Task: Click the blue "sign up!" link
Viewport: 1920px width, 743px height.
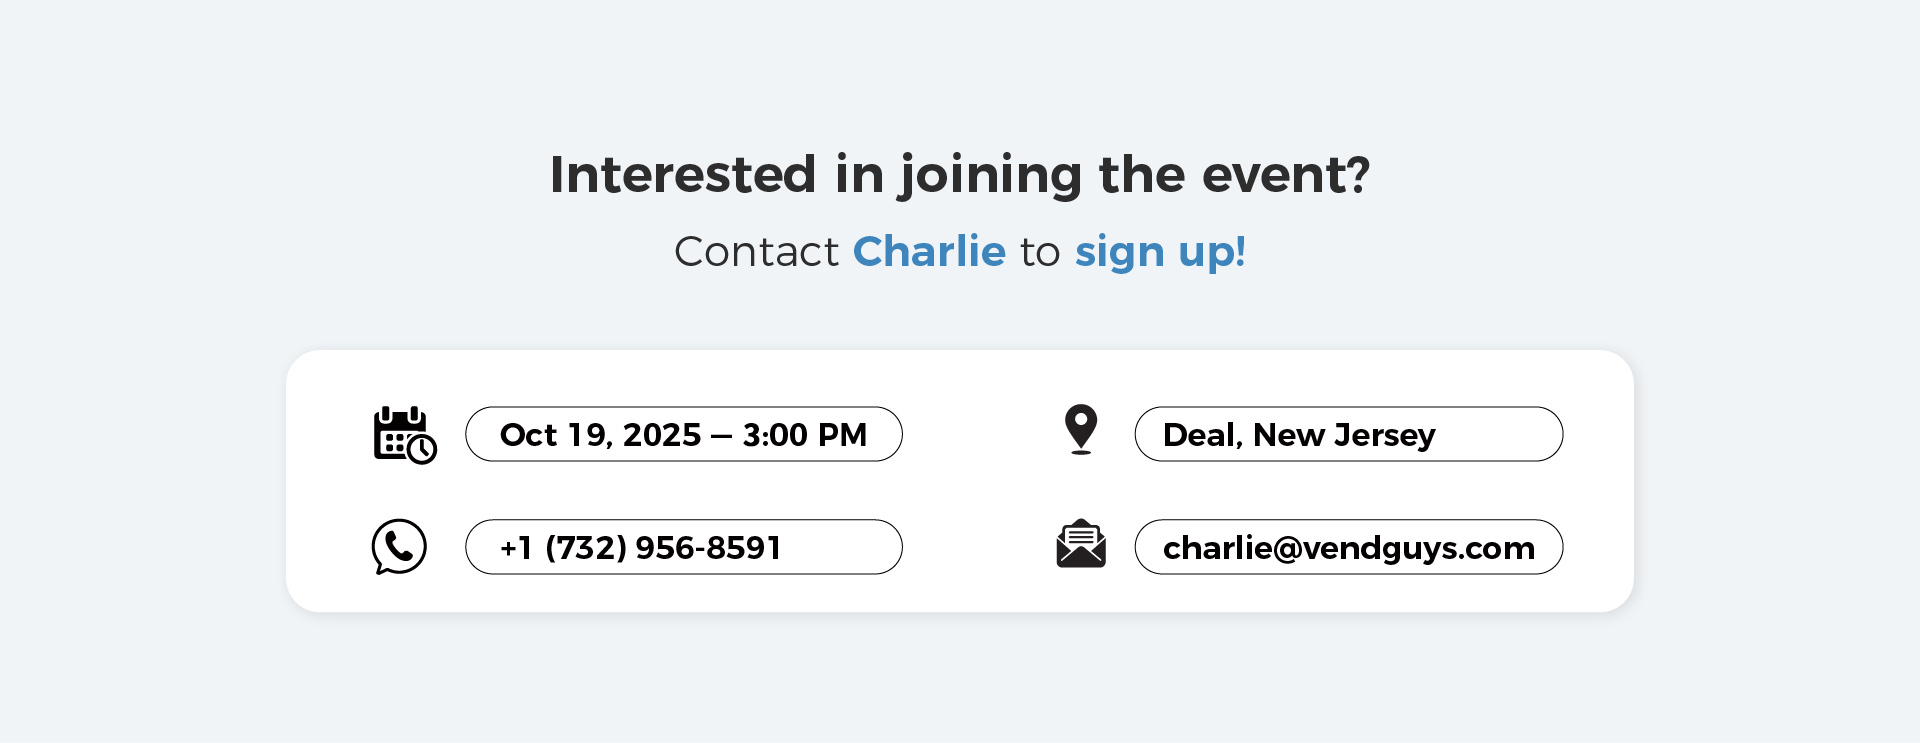Action: tap(1160, 251)
